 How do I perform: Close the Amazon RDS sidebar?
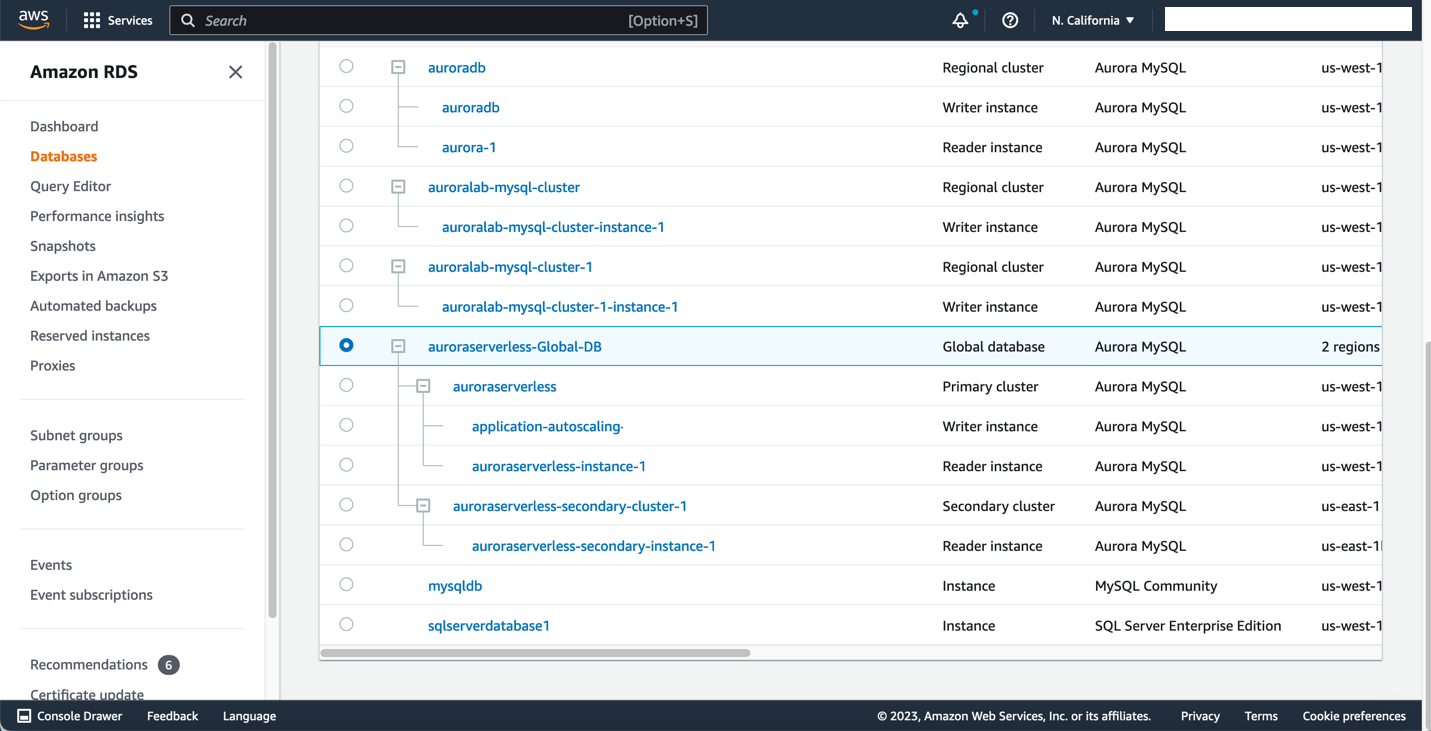point(235,72)
